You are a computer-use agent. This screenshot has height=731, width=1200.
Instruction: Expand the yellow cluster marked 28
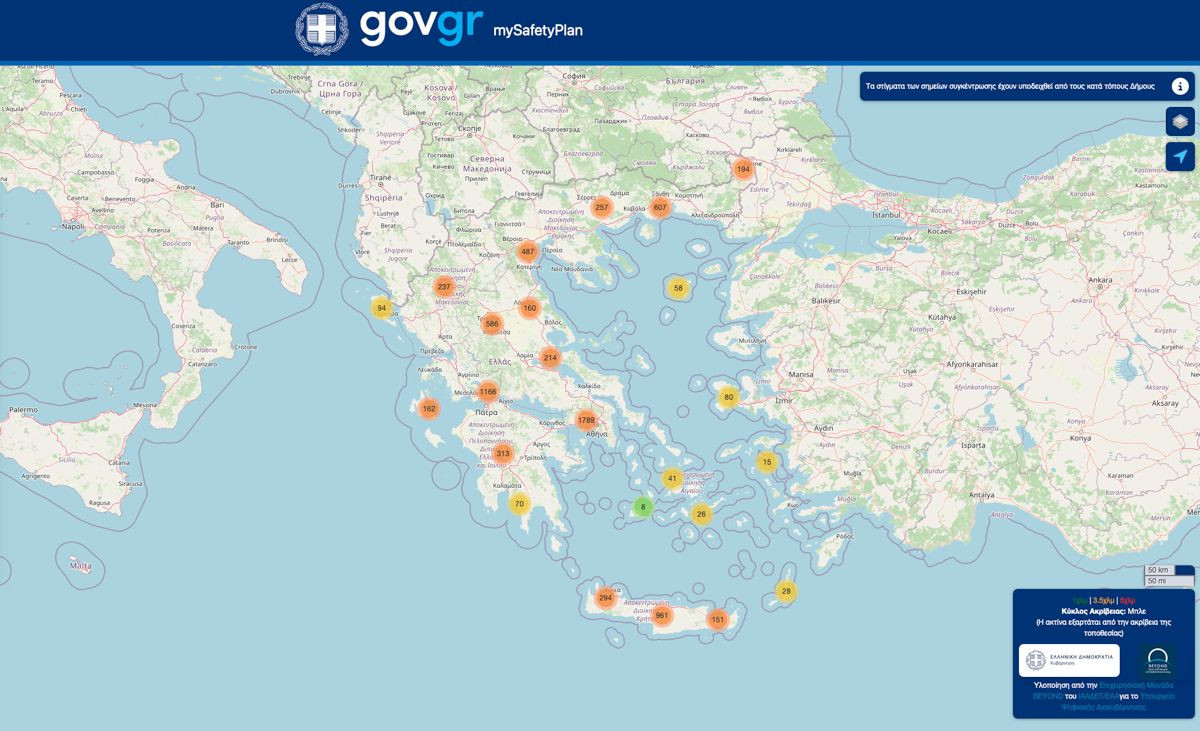(786, 591)
